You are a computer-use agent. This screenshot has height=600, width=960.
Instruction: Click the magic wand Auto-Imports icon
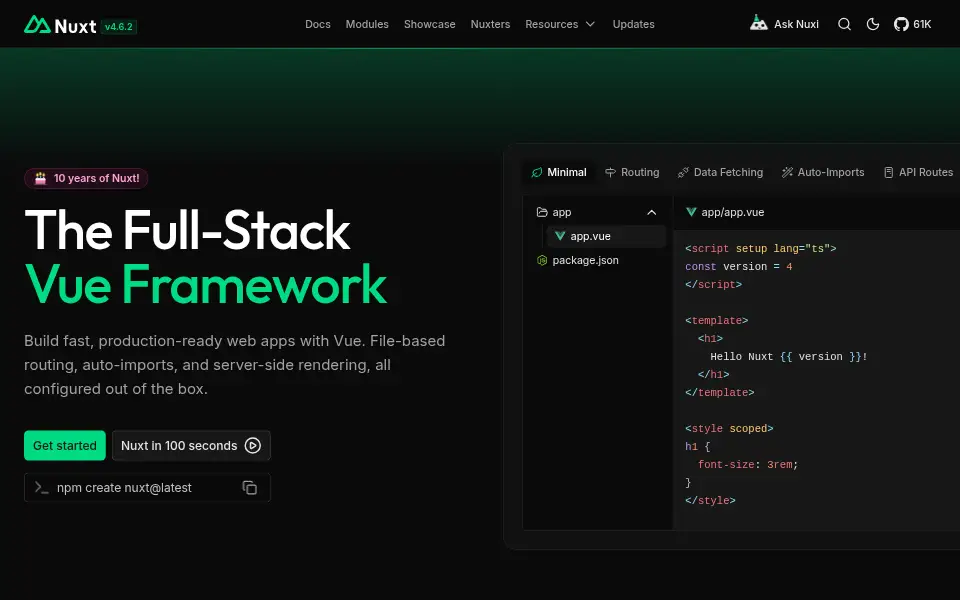pos(787,173)
